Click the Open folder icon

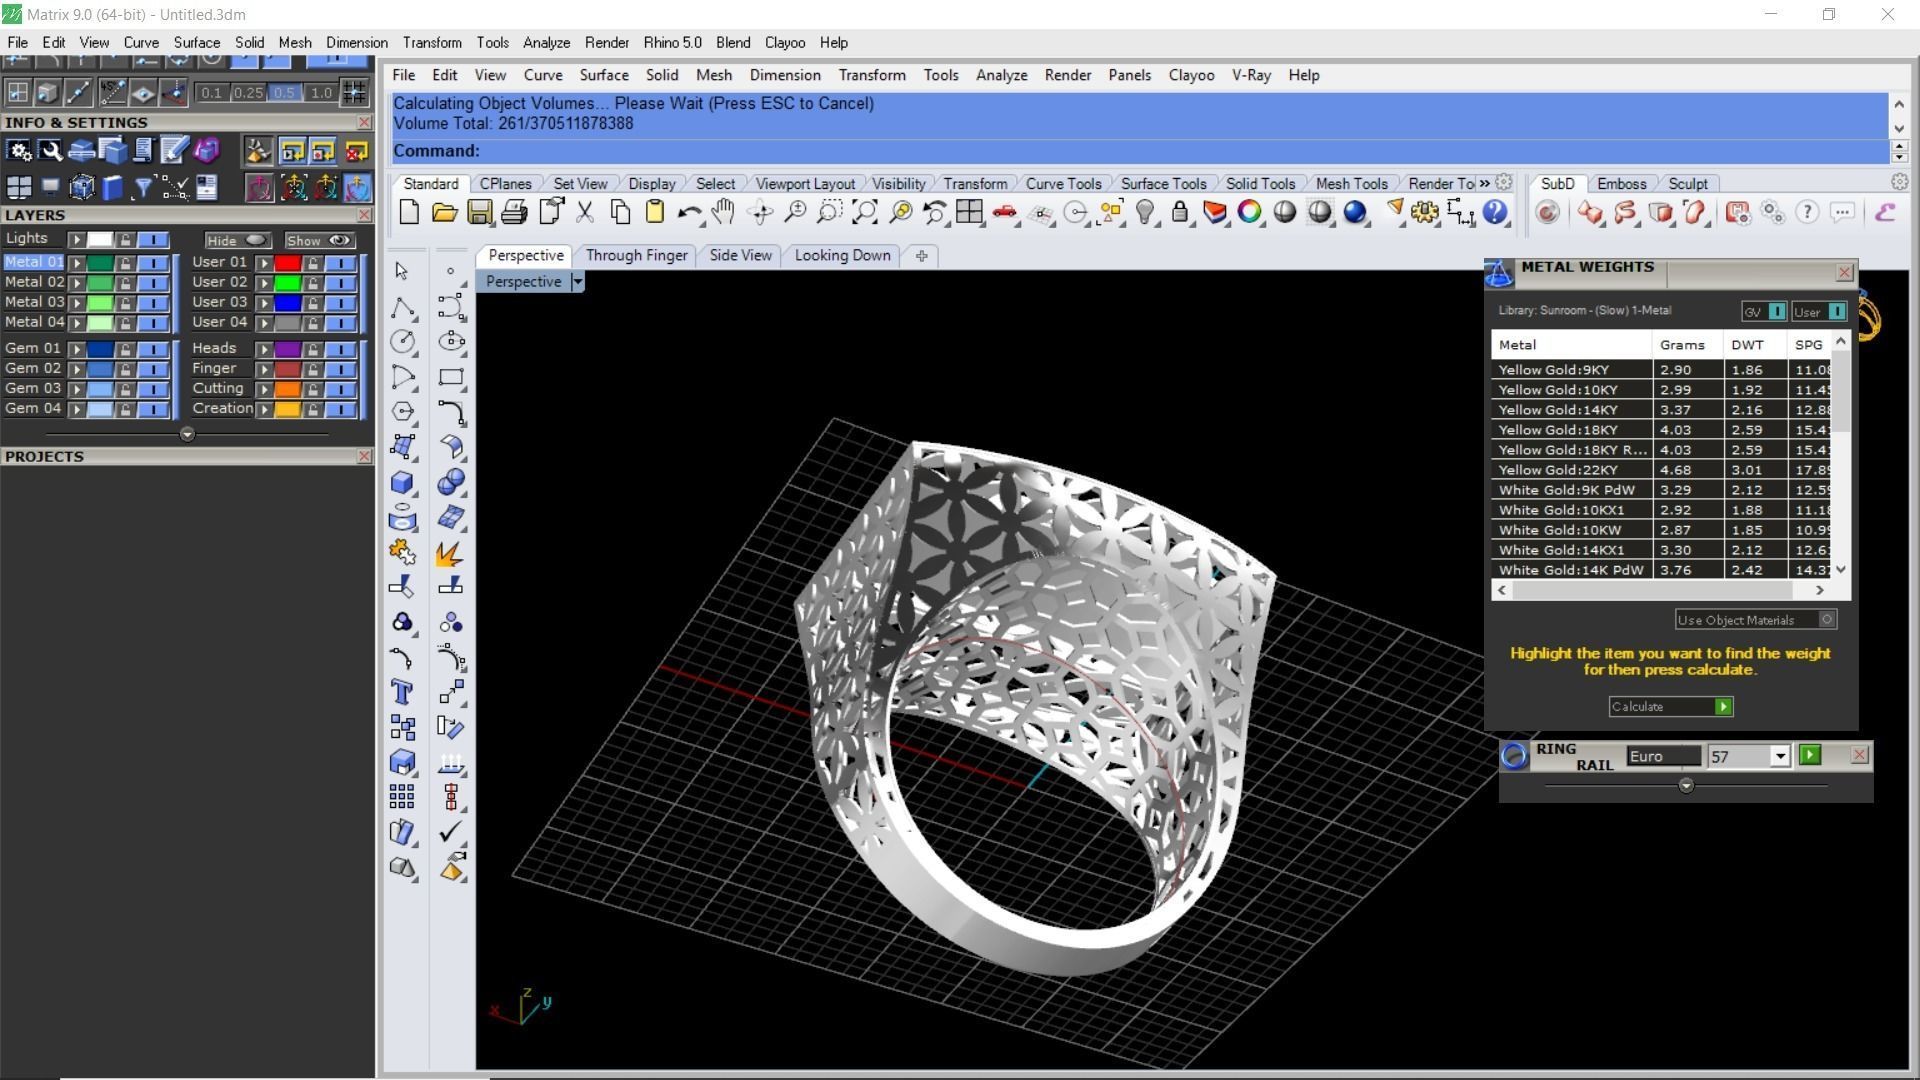(444, 212)
